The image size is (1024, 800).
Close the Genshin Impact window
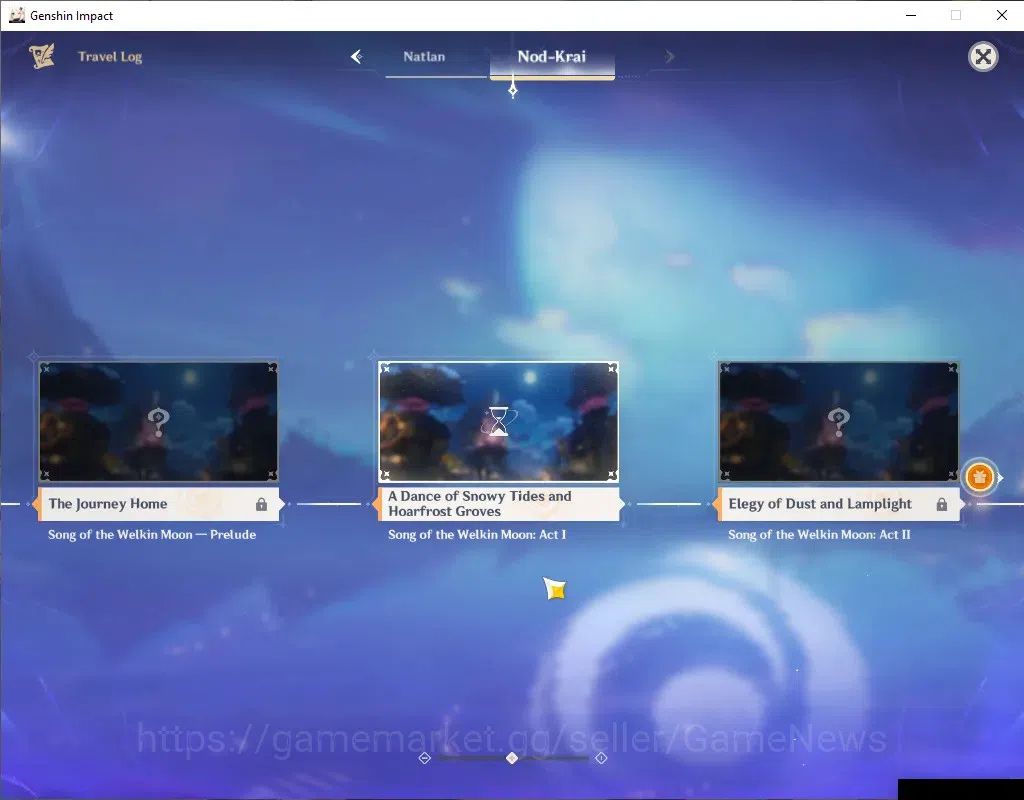coord(1001,15)
